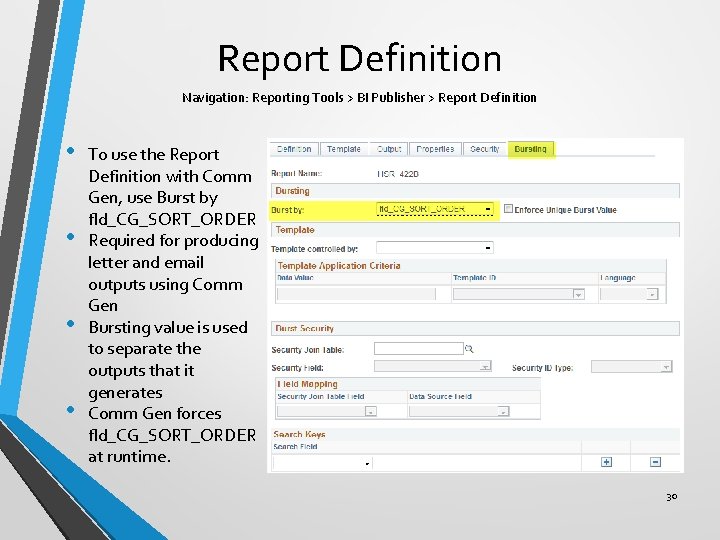Click the Burst Security section header
This screenshot has width=720, height=540.
(x=475, y=328)
